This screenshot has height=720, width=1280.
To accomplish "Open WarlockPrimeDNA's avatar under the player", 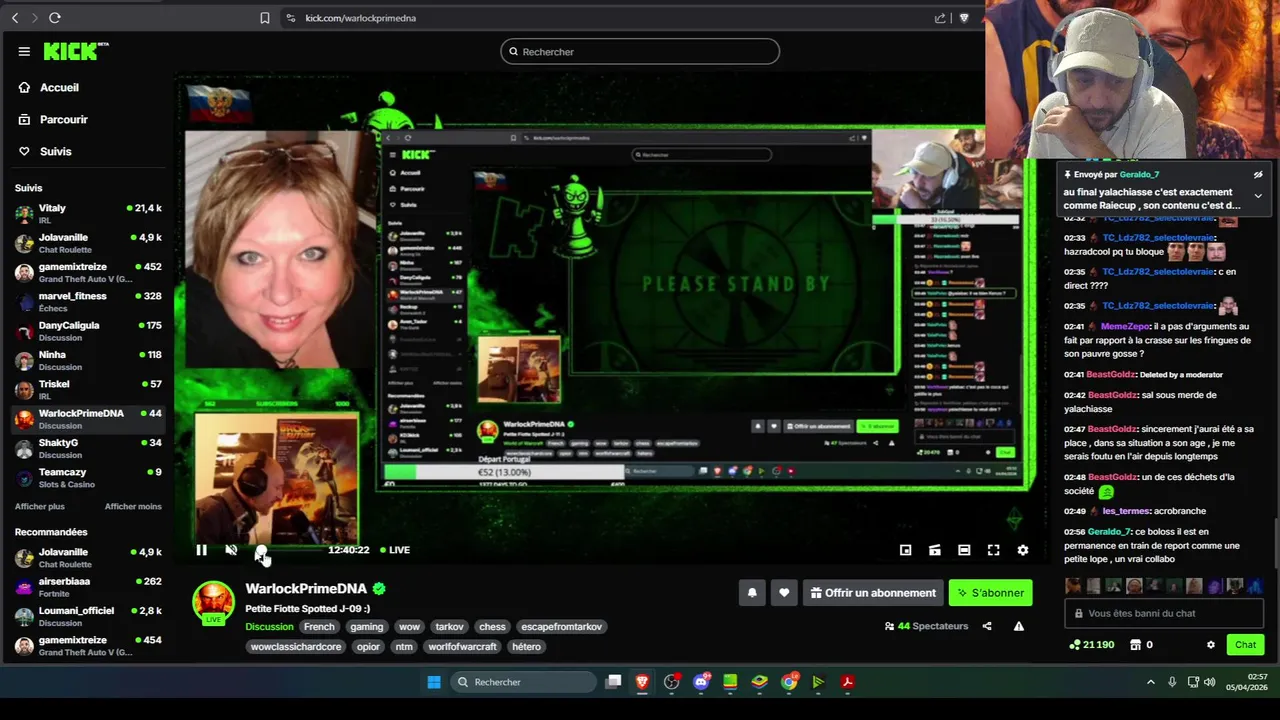I will tap(213, 603).
